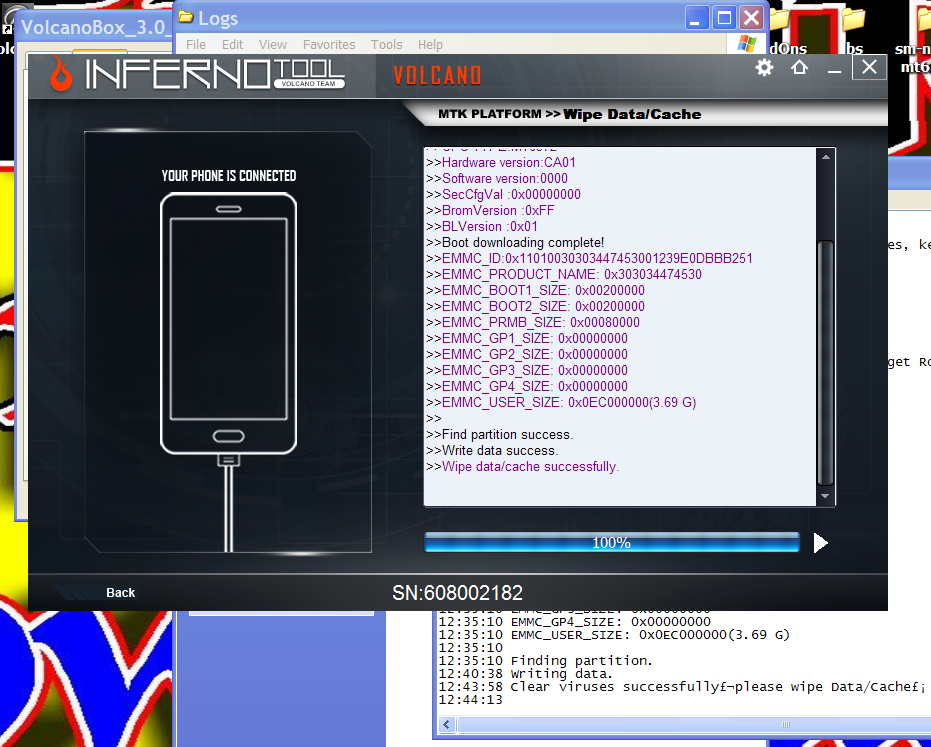Click the Windows logo icon in Logs toolbar
The height and width of the screenshot is (747, 931).
tap(746, 44)
